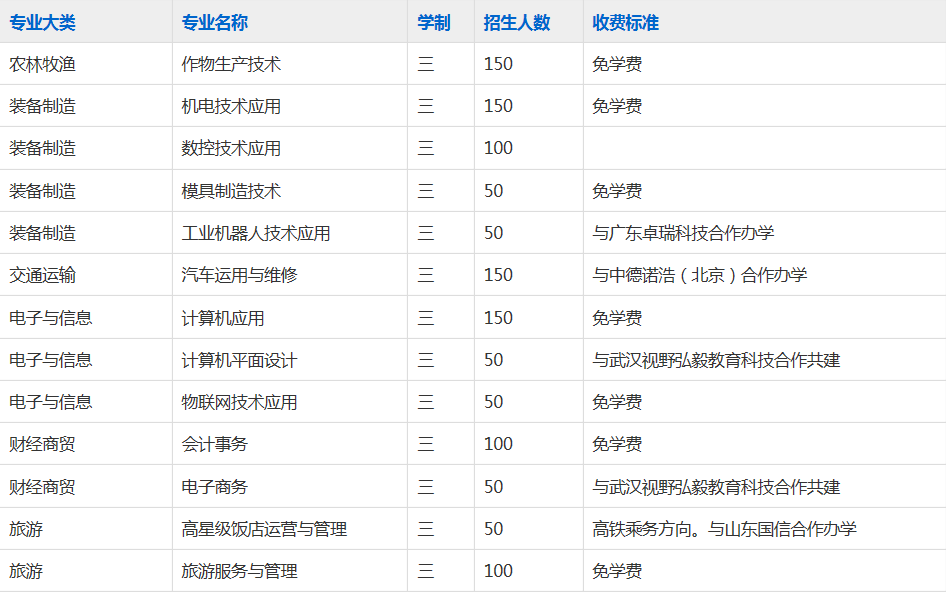Viewport: 946px width, 592px height.
Task: Click 装备制造 in the 工业机器人技术应用 row
Action: [x=42, y=233]
